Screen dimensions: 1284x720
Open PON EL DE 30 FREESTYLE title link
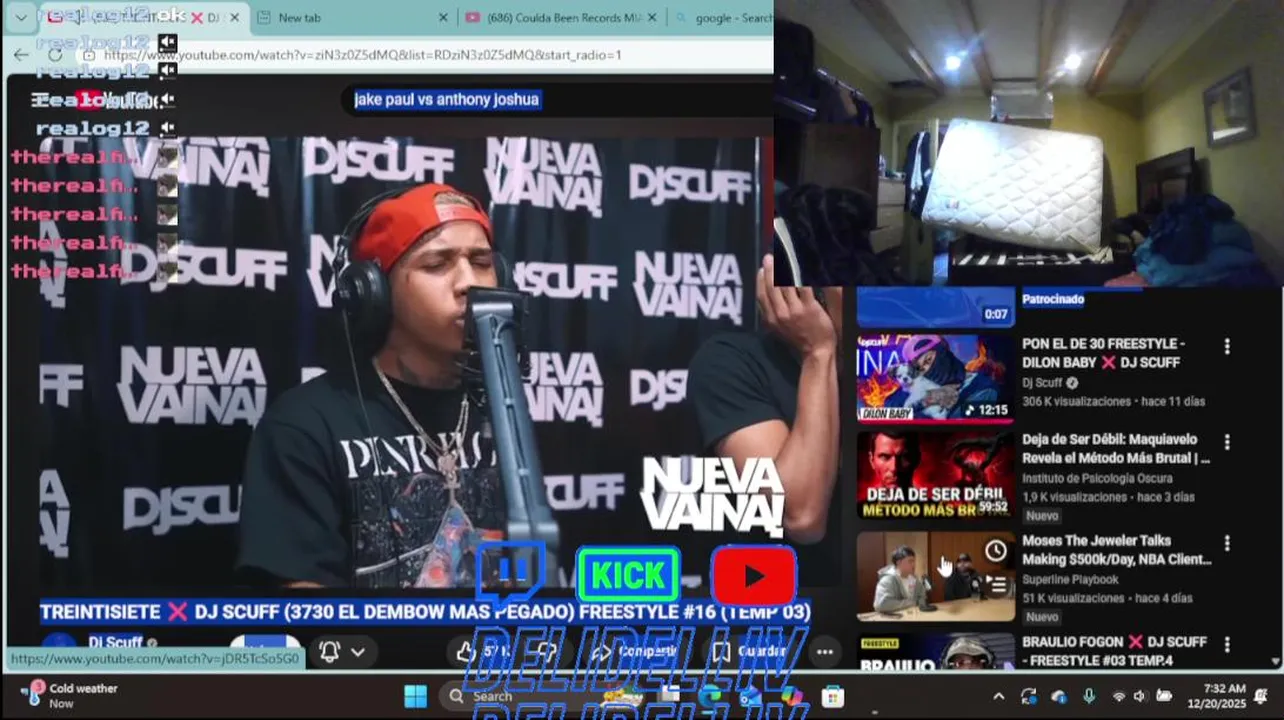(1103, 353)
